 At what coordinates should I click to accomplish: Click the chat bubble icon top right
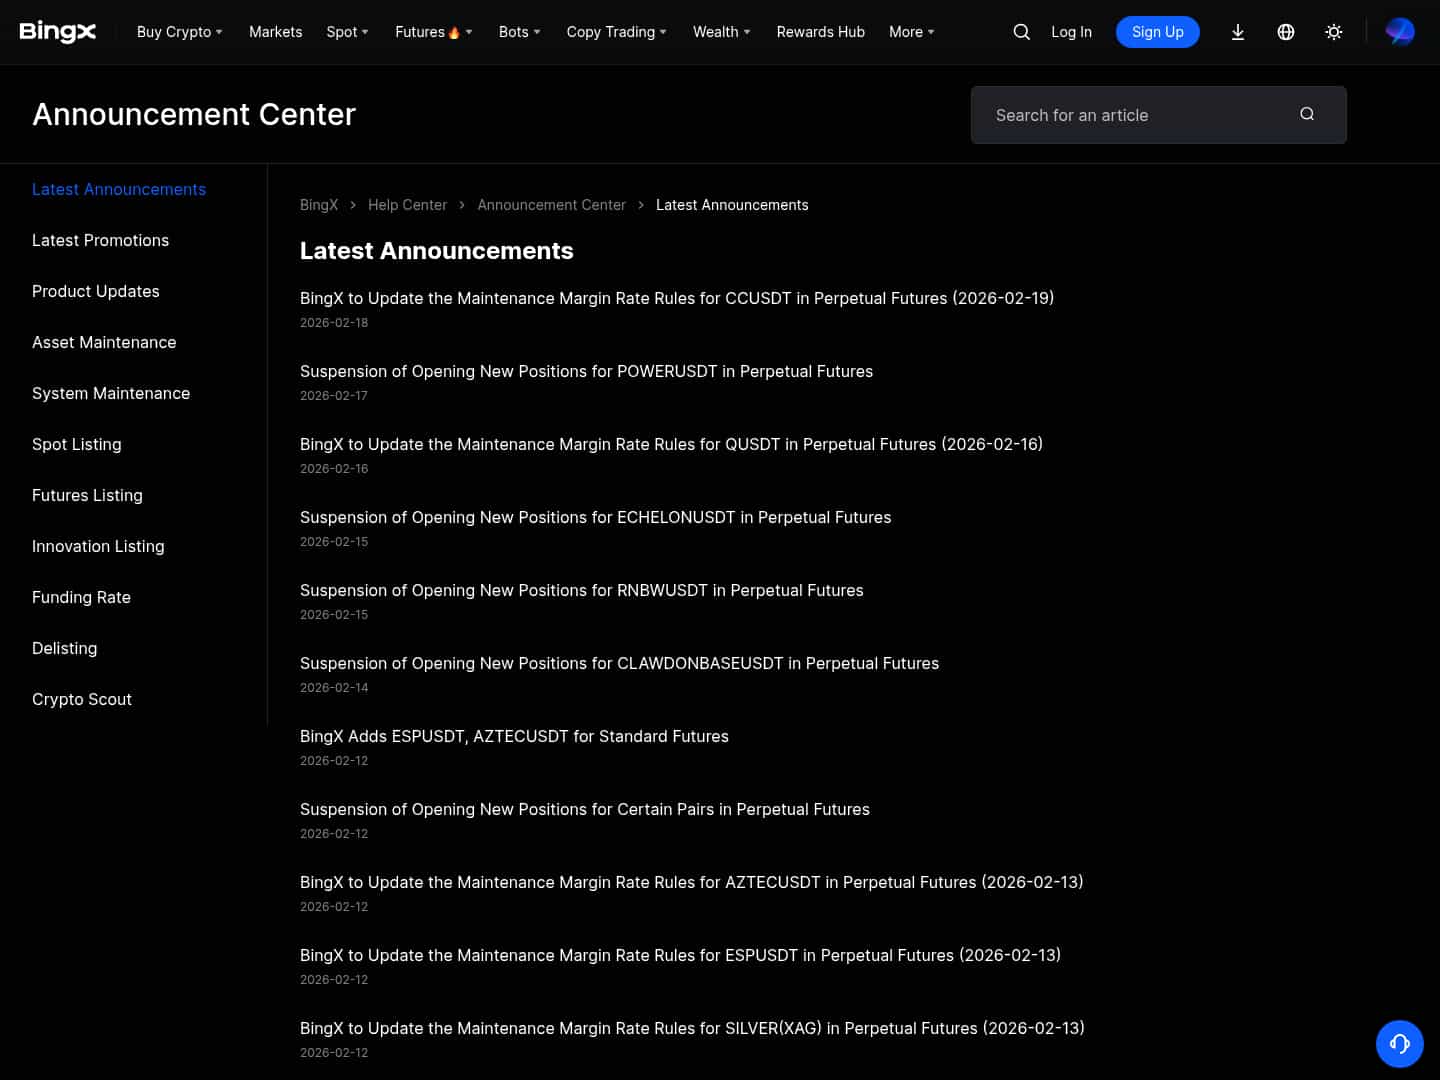(x=1400, y=31)
